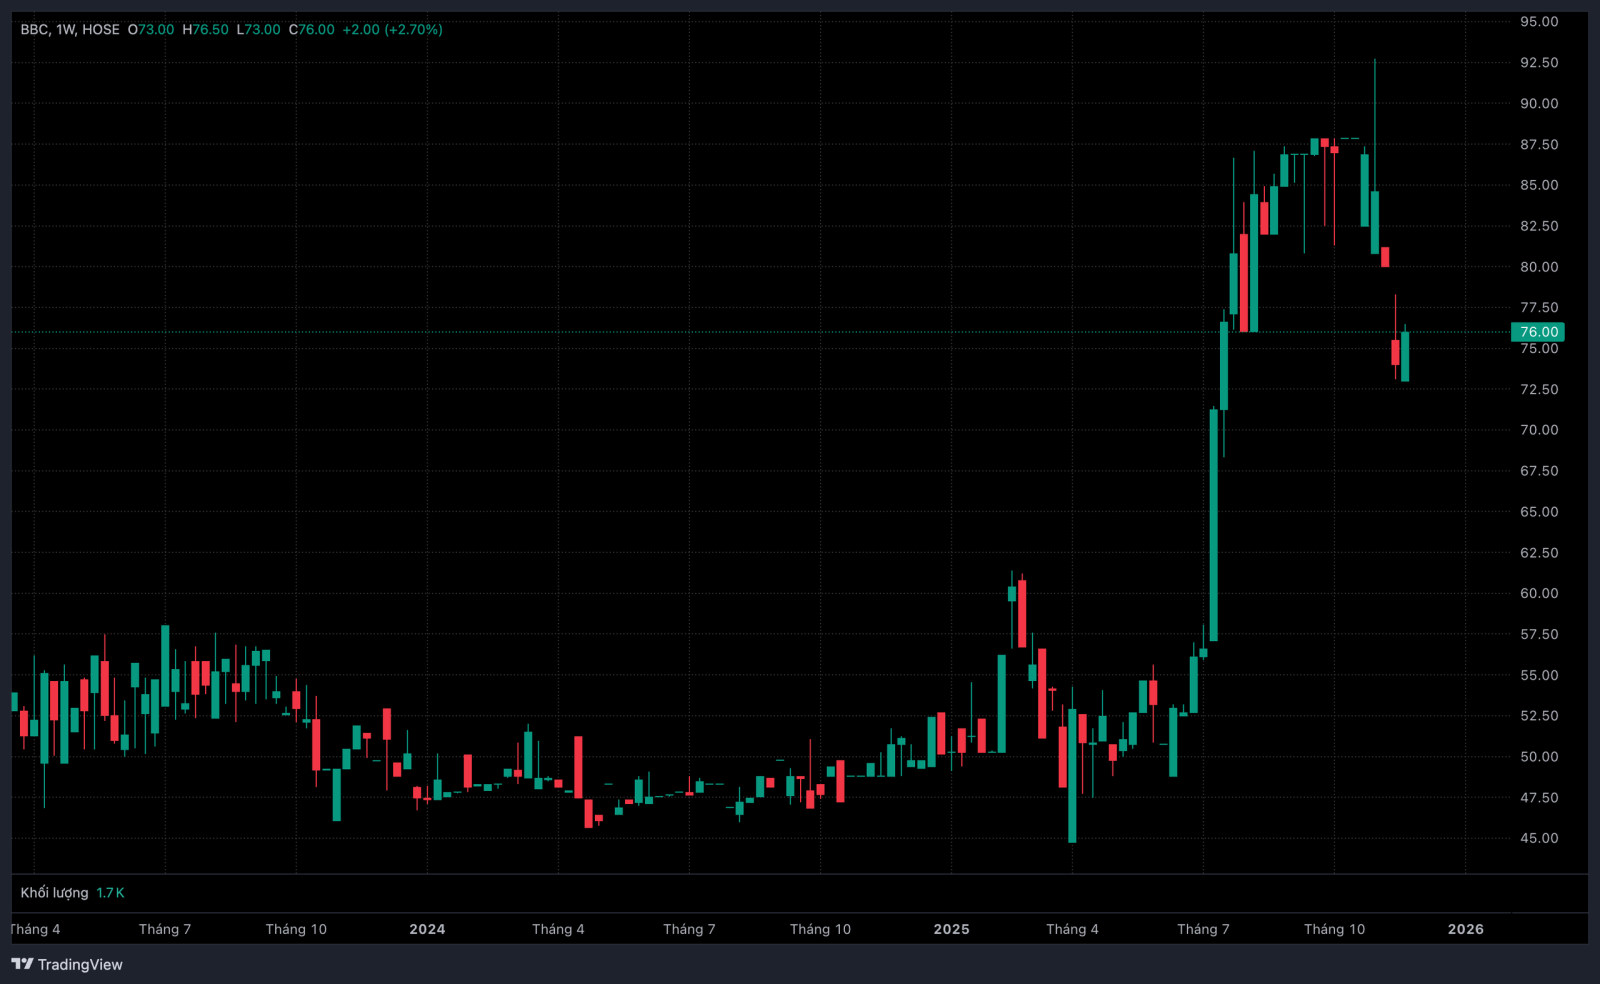Click the 2026 year label on time axis

point(1466,929)
